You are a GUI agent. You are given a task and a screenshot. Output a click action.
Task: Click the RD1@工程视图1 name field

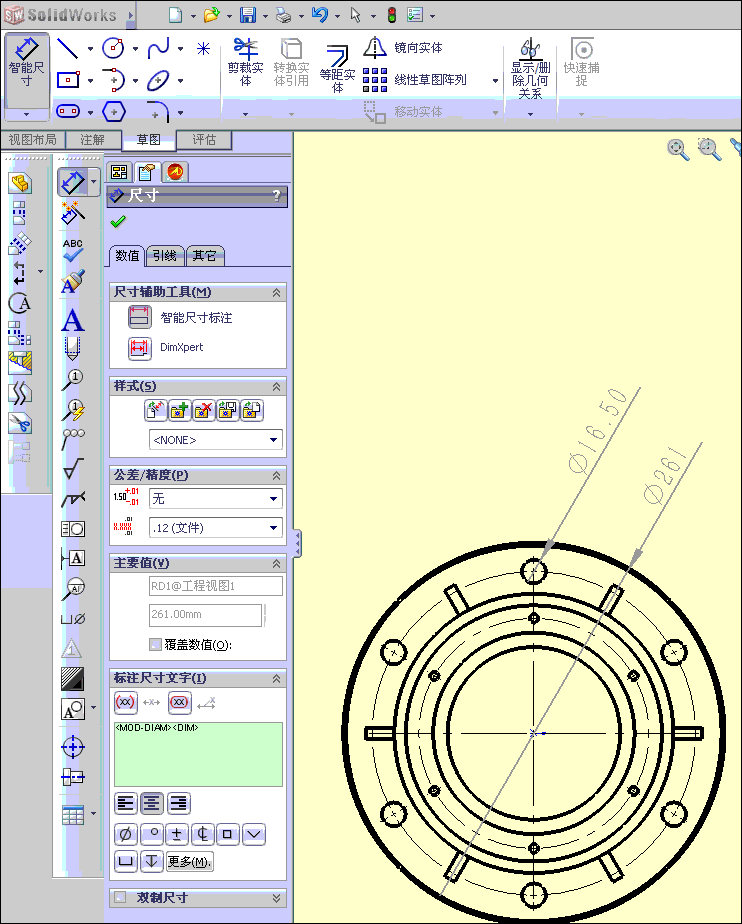point(216,586)
